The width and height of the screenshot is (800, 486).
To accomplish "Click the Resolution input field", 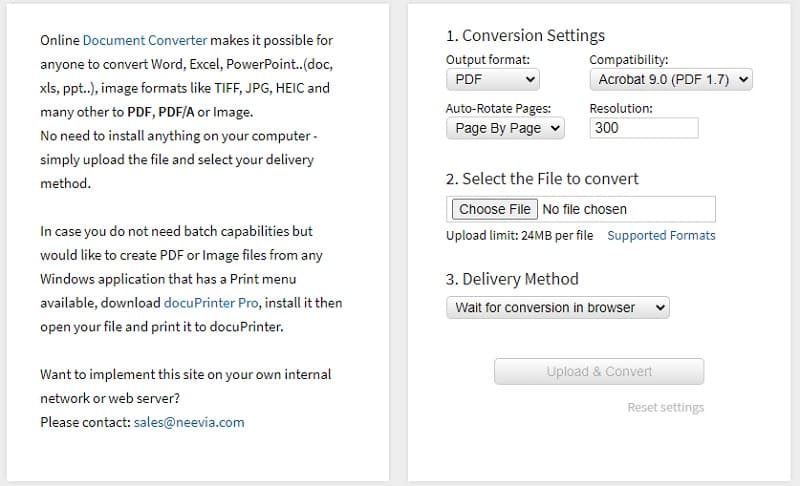I will coord(643,128).
